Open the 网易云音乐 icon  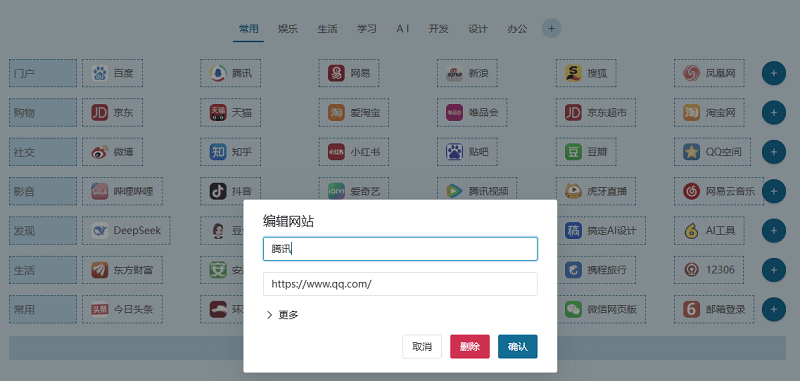691,191
